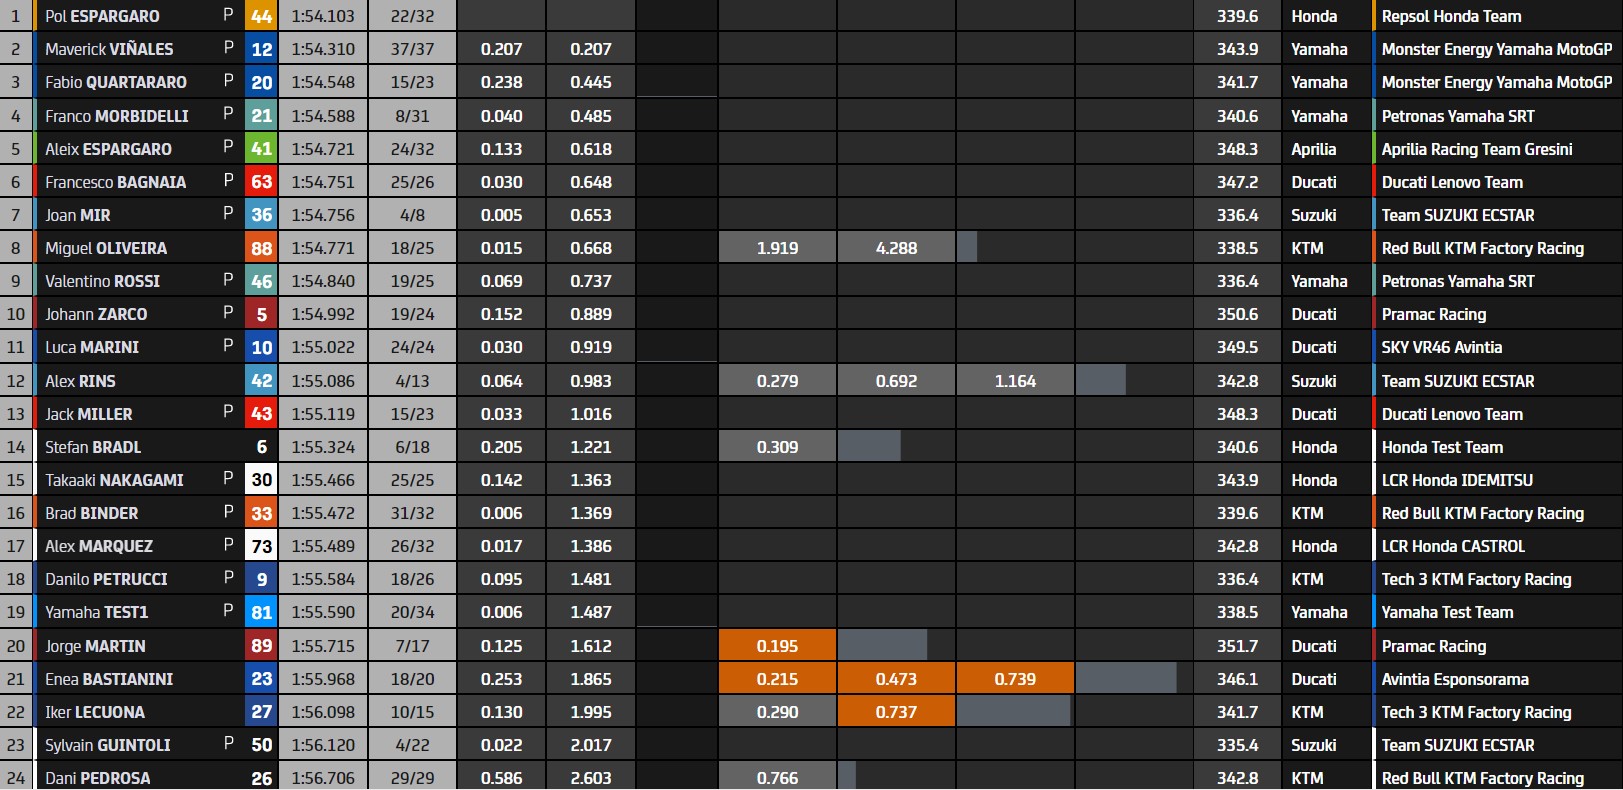Click number badge 26 for Pedrosa
The height and width of the screenshot is (790, 1623).
point(261,778)
